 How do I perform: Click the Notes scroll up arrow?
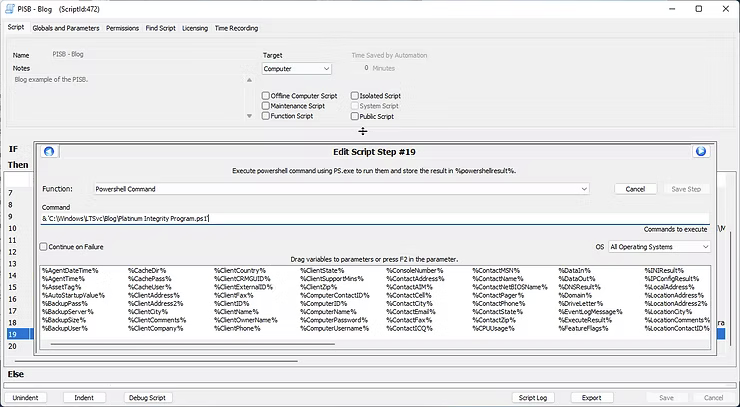point(249,80)
